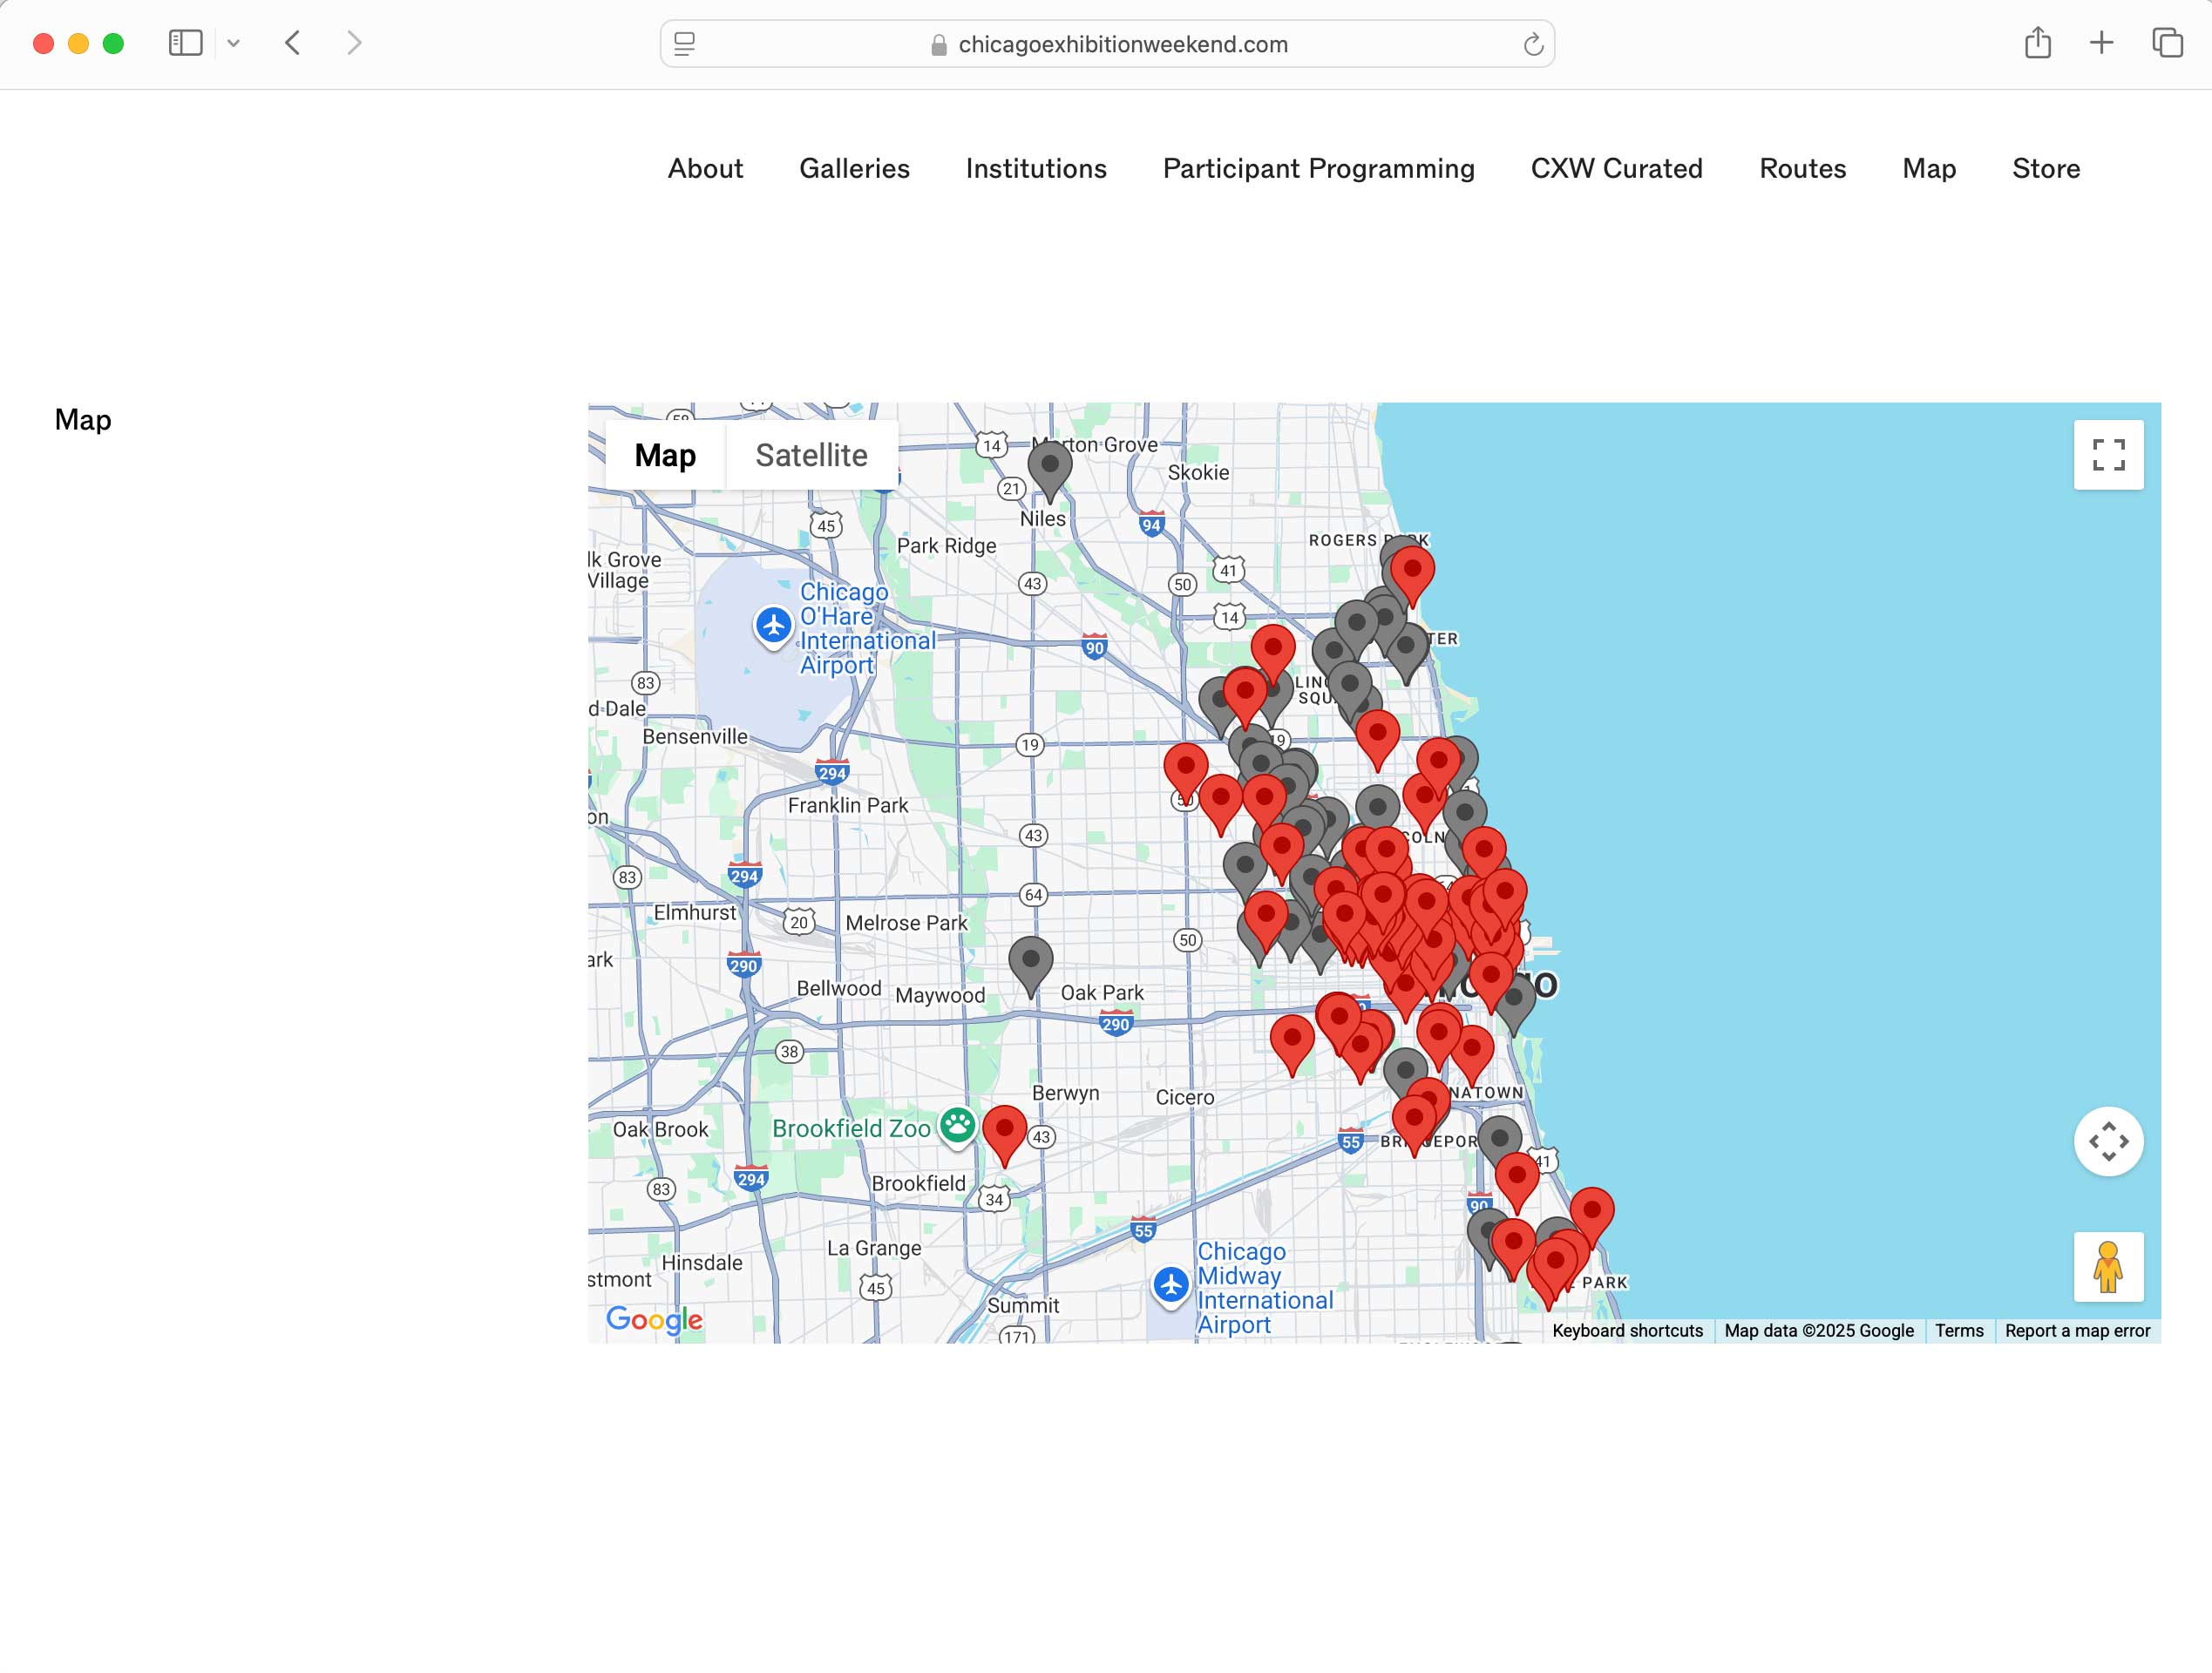The image size is (2212, 1673).
Task: Click the Street View pegman icon
Action: pos(2108,1266)
